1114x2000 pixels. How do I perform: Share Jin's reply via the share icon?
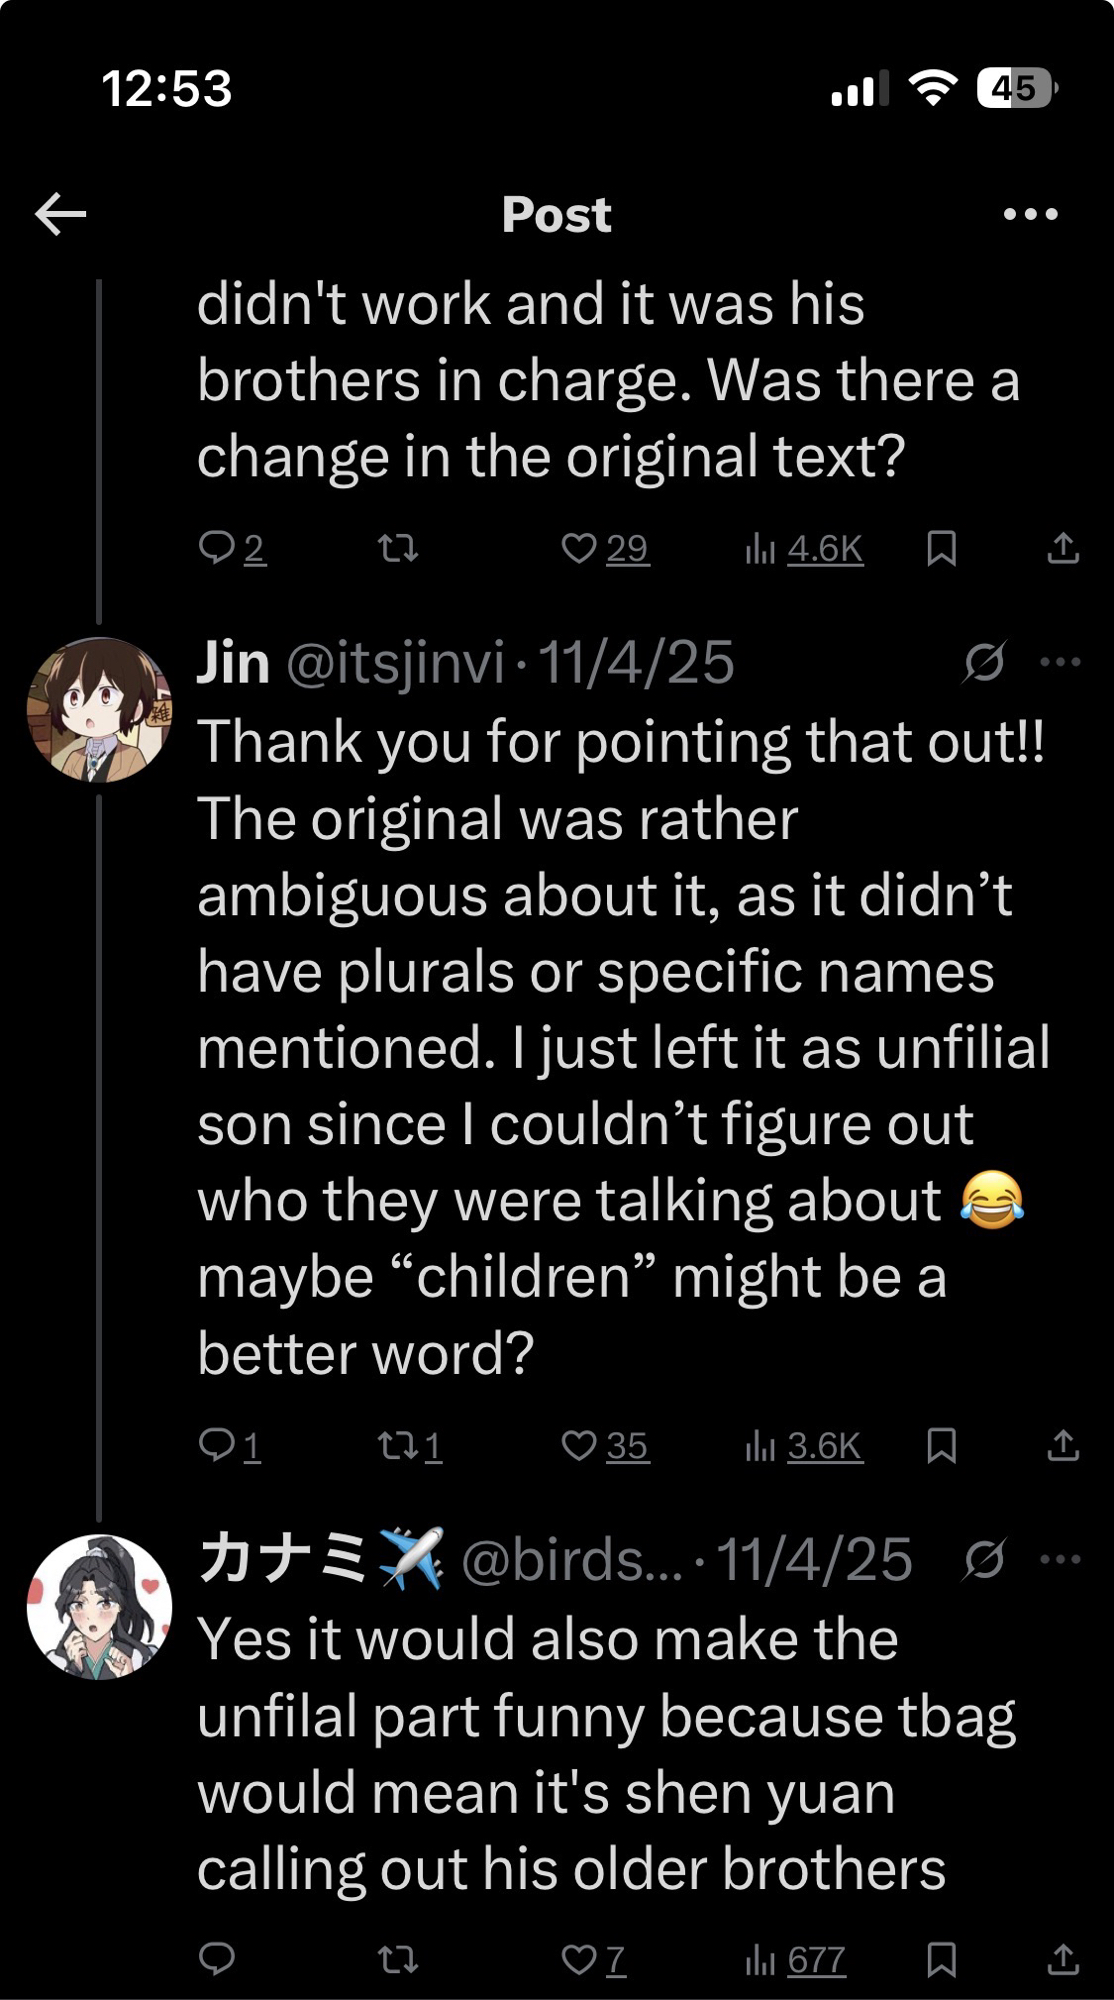coord(1062,1445)
